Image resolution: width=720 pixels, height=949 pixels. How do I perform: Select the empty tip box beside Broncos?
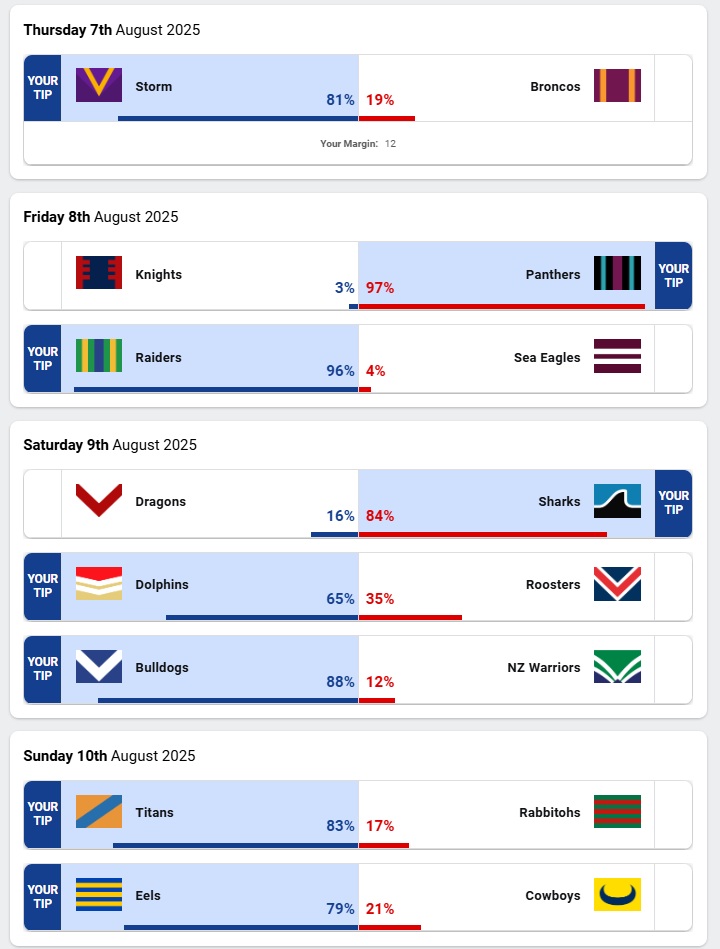point(672,88)
